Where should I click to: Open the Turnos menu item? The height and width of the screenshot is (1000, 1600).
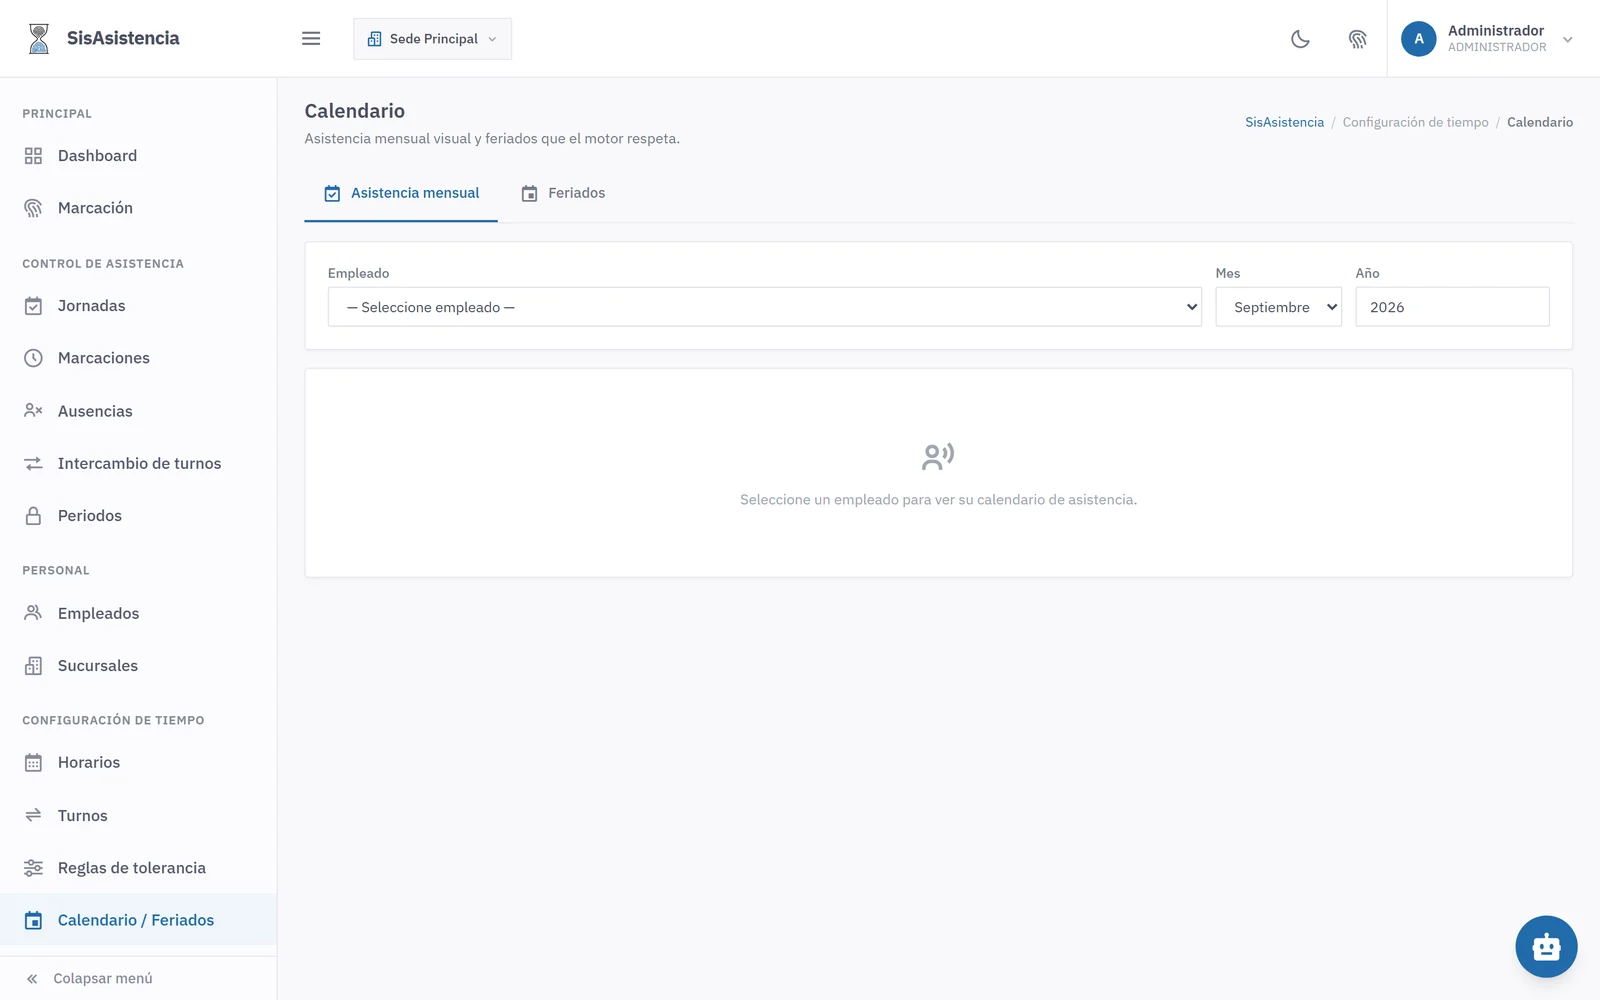138,815
